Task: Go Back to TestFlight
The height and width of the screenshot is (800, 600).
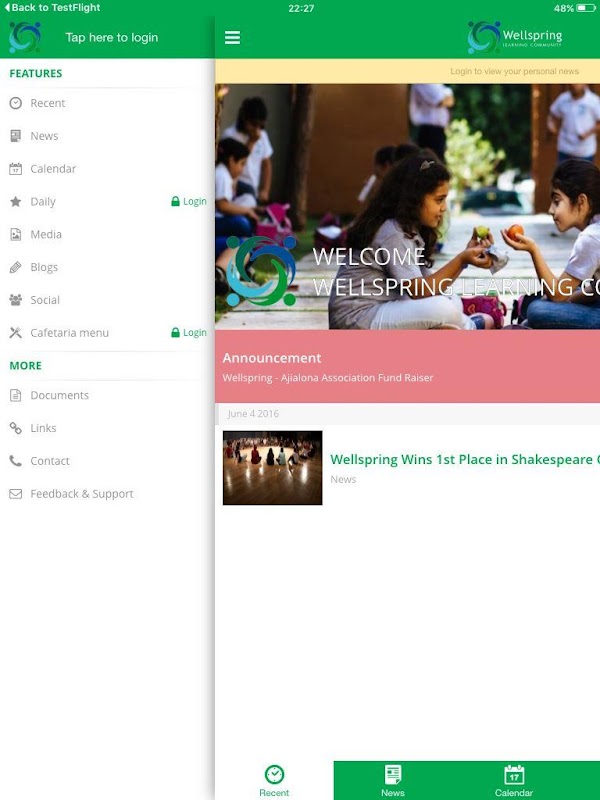Action: [x=53, y=8]
